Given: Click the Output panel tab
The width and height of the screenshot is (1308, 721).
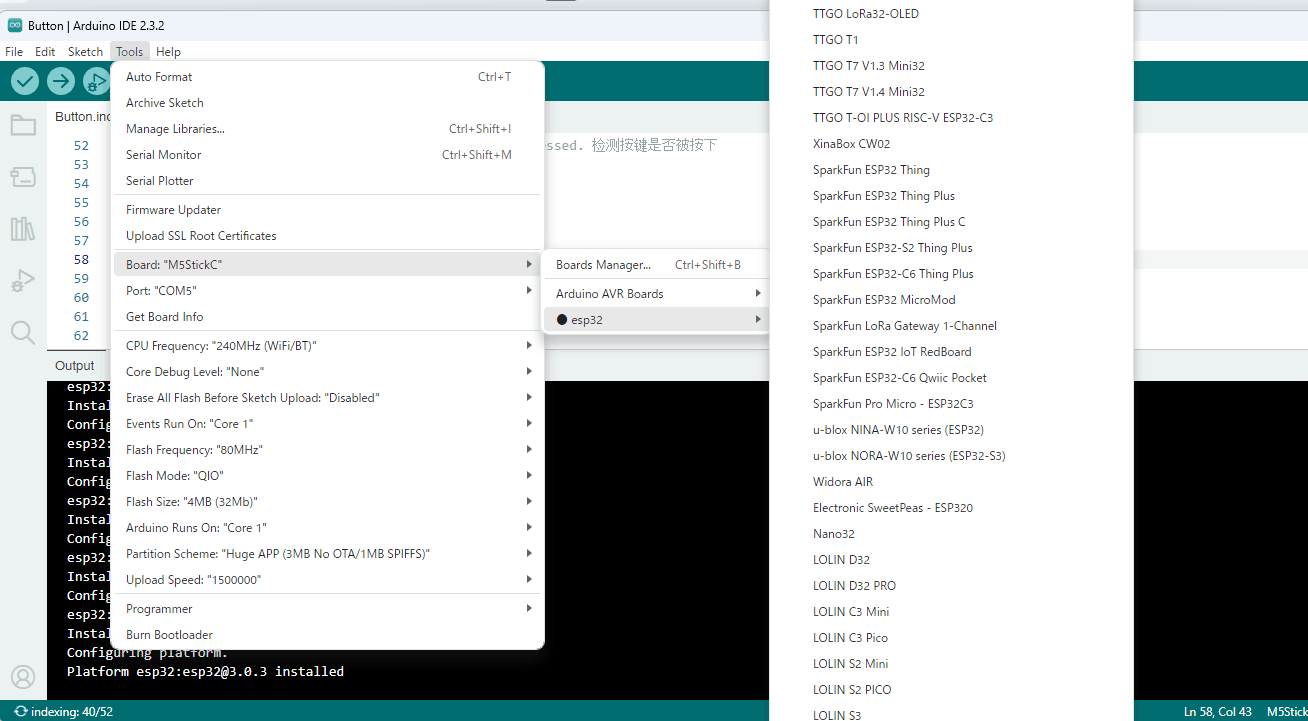Looking at the screenshot, I should [x=75, y=366].
